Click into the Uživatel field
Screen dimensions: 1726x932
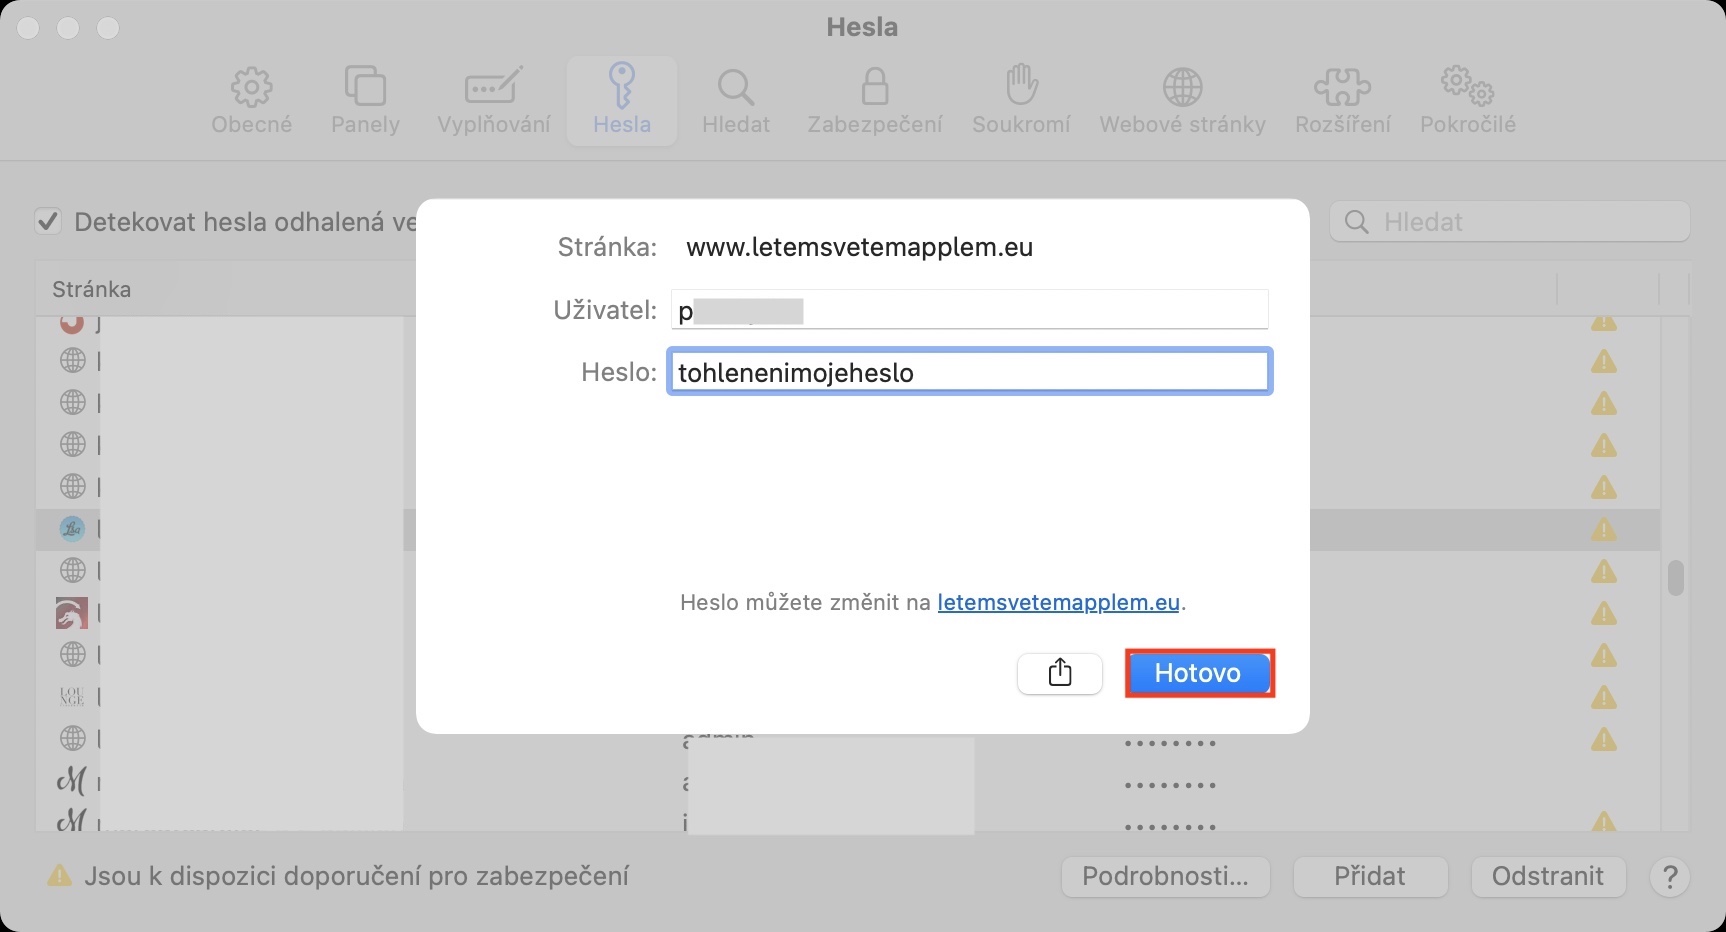(969, 310)
